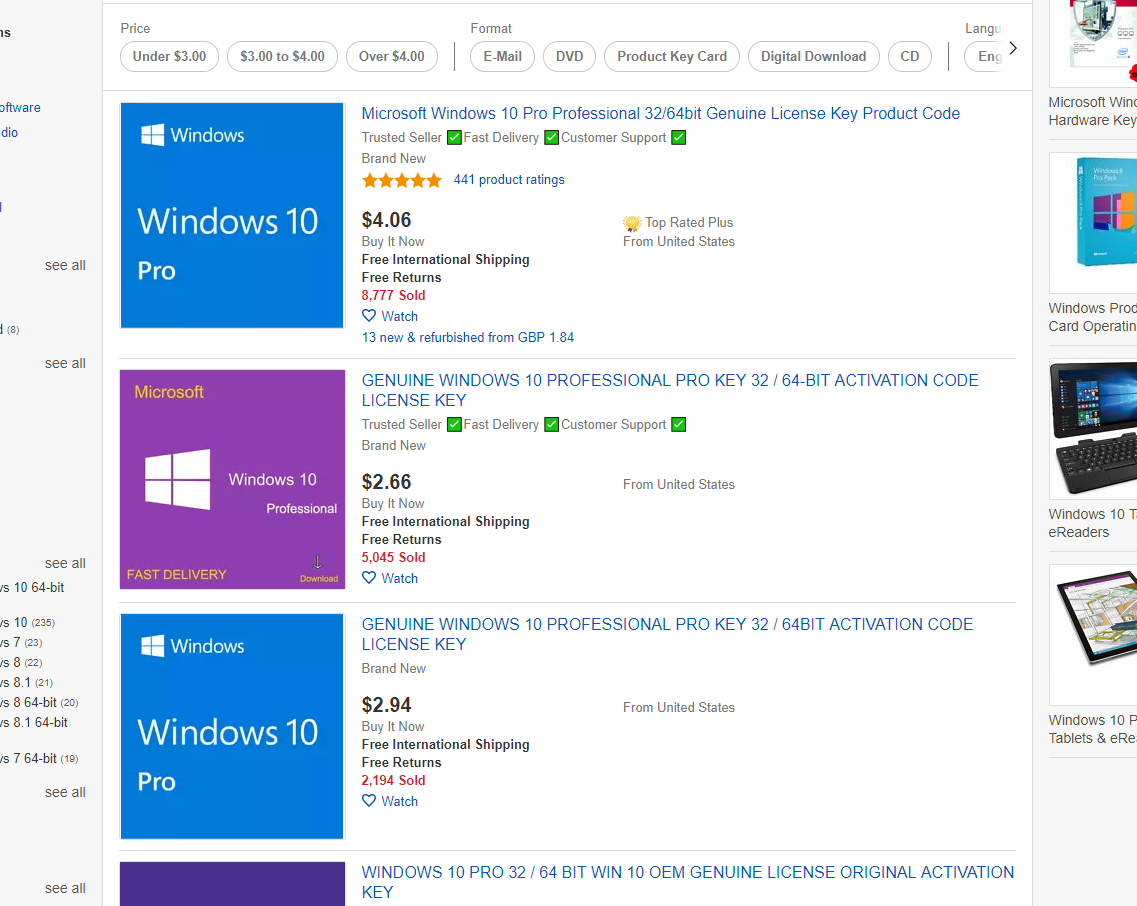Screen dimensions: 1137x906
Task: Click heart Watch icon on $2.94 listing
Action: 369,801
